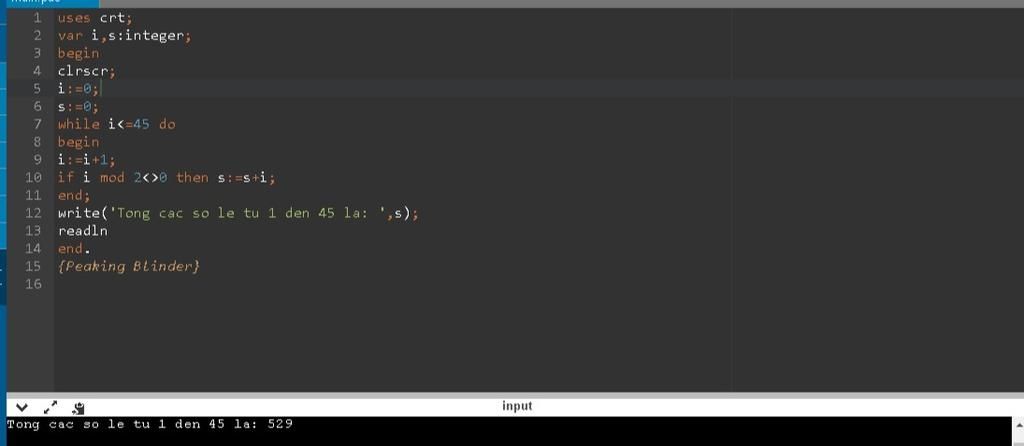This screenshot has width=1024, height=446.
Task: Place cursor in 'var i,s:integer;' line
Action: click(x=124, y=35)
